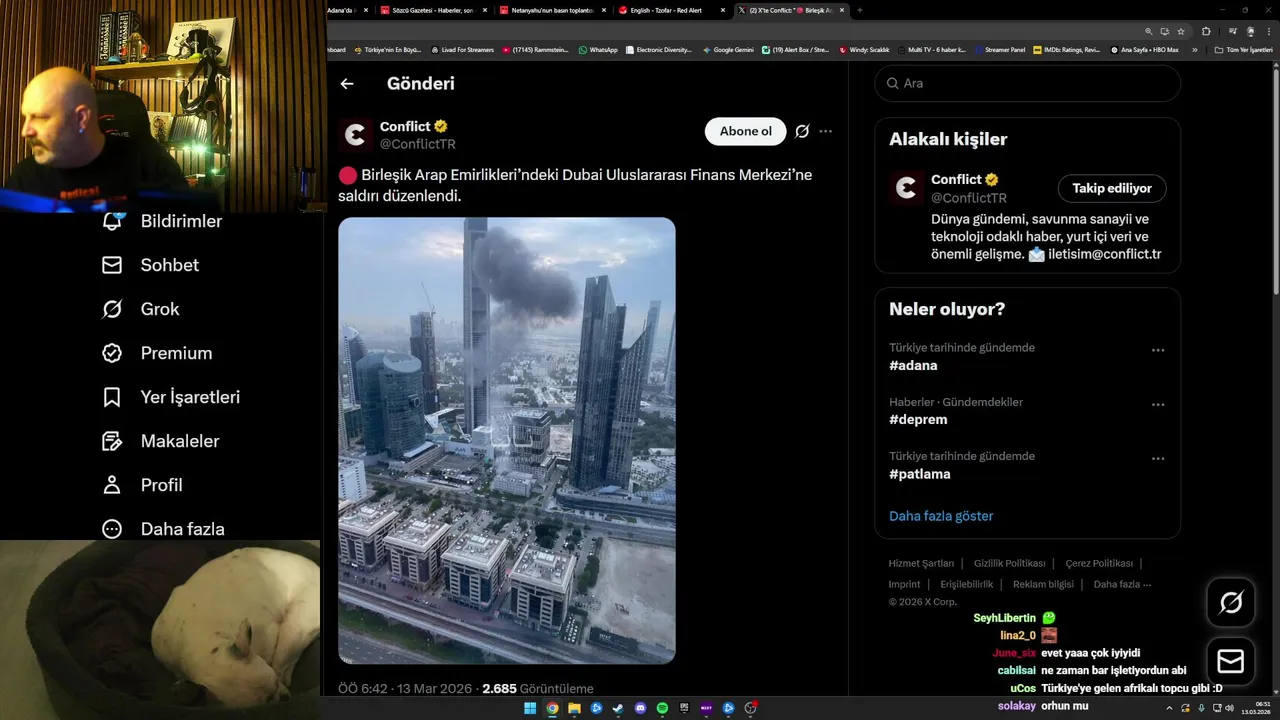The image size is (1280, 720).
Task: Open Steam from the taskbar
Action: 618,708
